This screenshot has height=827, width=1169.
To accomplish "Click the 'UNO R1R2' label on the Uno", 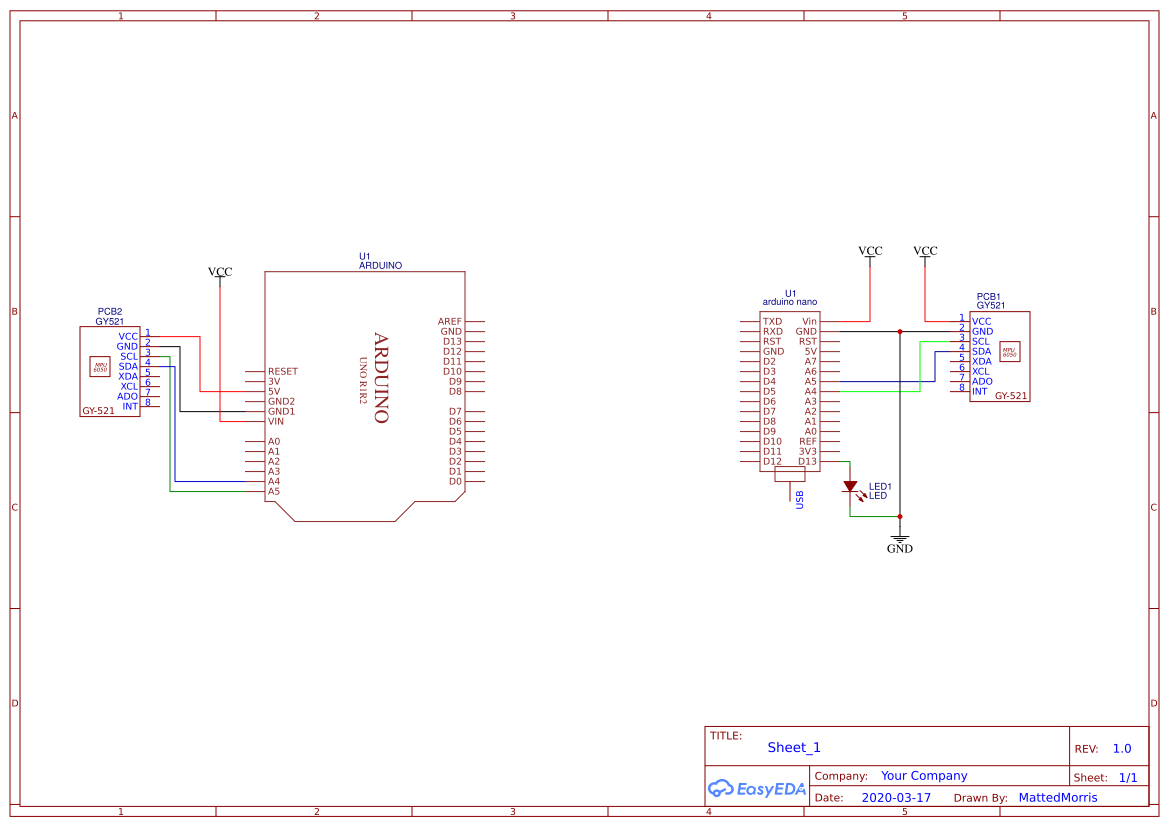I will [x=363, y=380].
